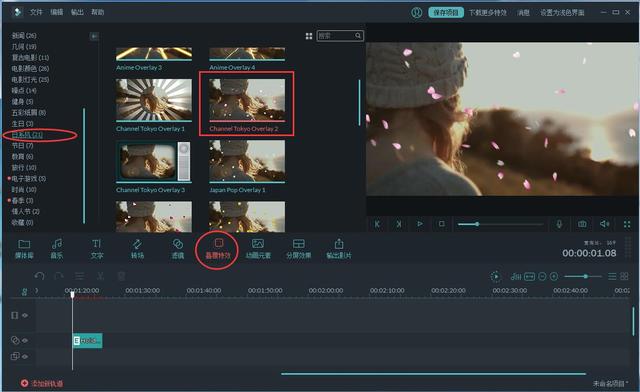Select the 电影颜色 (26) category
Screen dimensions: 640x392
point(30,69)
